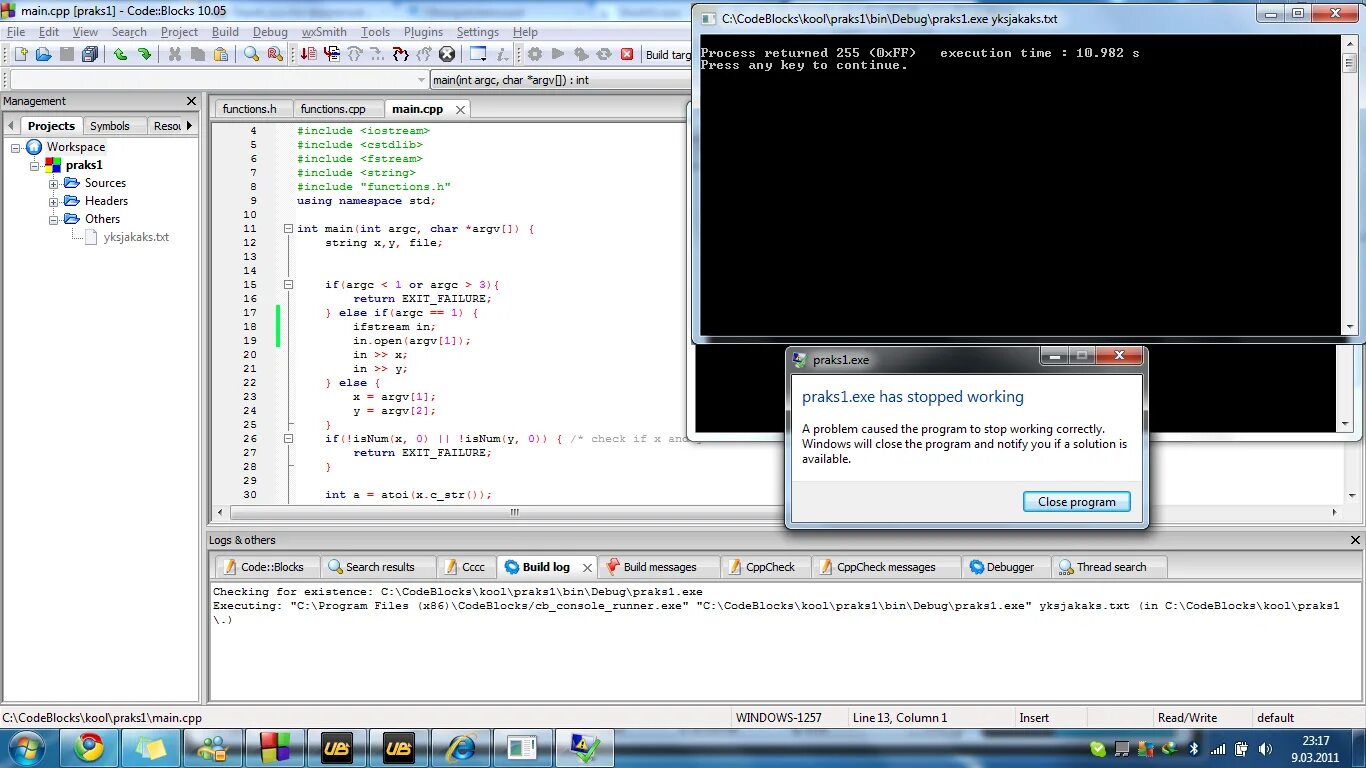Paste from clipboard via toolbar icon
This screenshot has width=1366, height=768.
pyautogui.click(x=221, y=54)
